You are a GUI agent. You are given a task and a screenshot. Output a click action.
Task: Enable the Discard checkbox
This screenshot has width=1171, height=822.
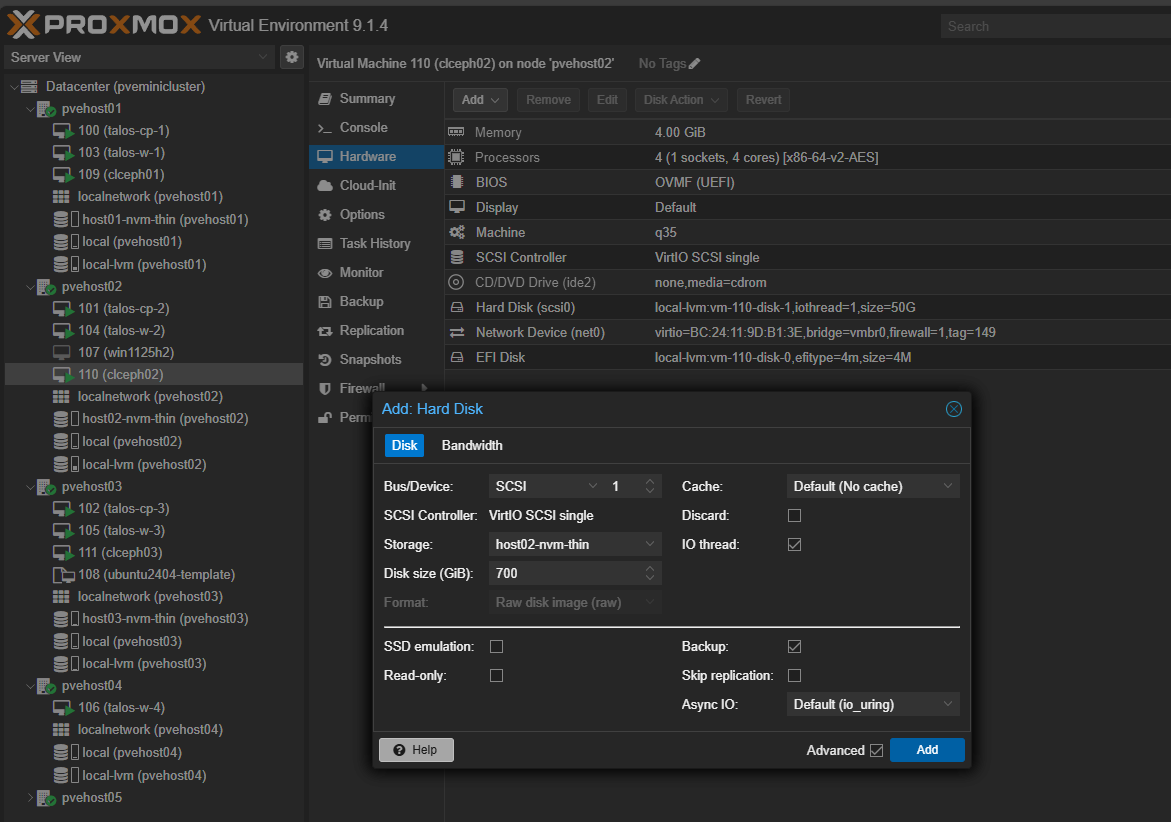pyautogui.click(x=794, y=516)
